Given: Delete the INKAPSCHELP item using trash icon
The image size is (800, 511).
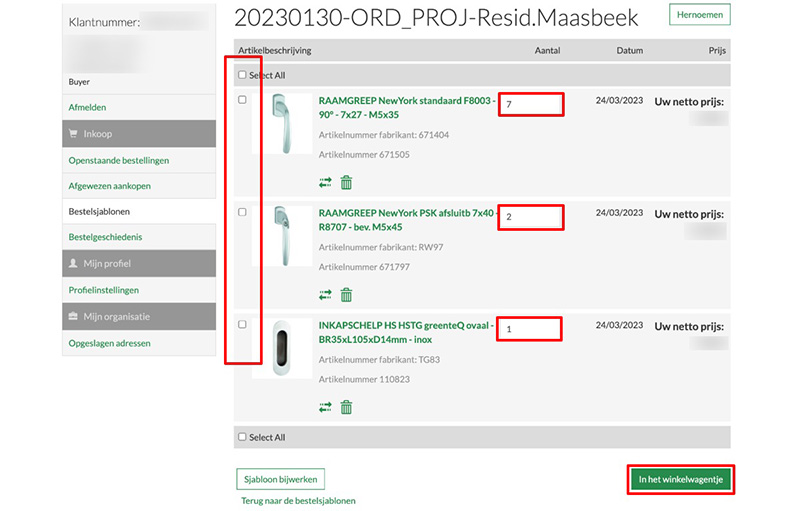Looking at the screenshot, I should pos(346,407).
